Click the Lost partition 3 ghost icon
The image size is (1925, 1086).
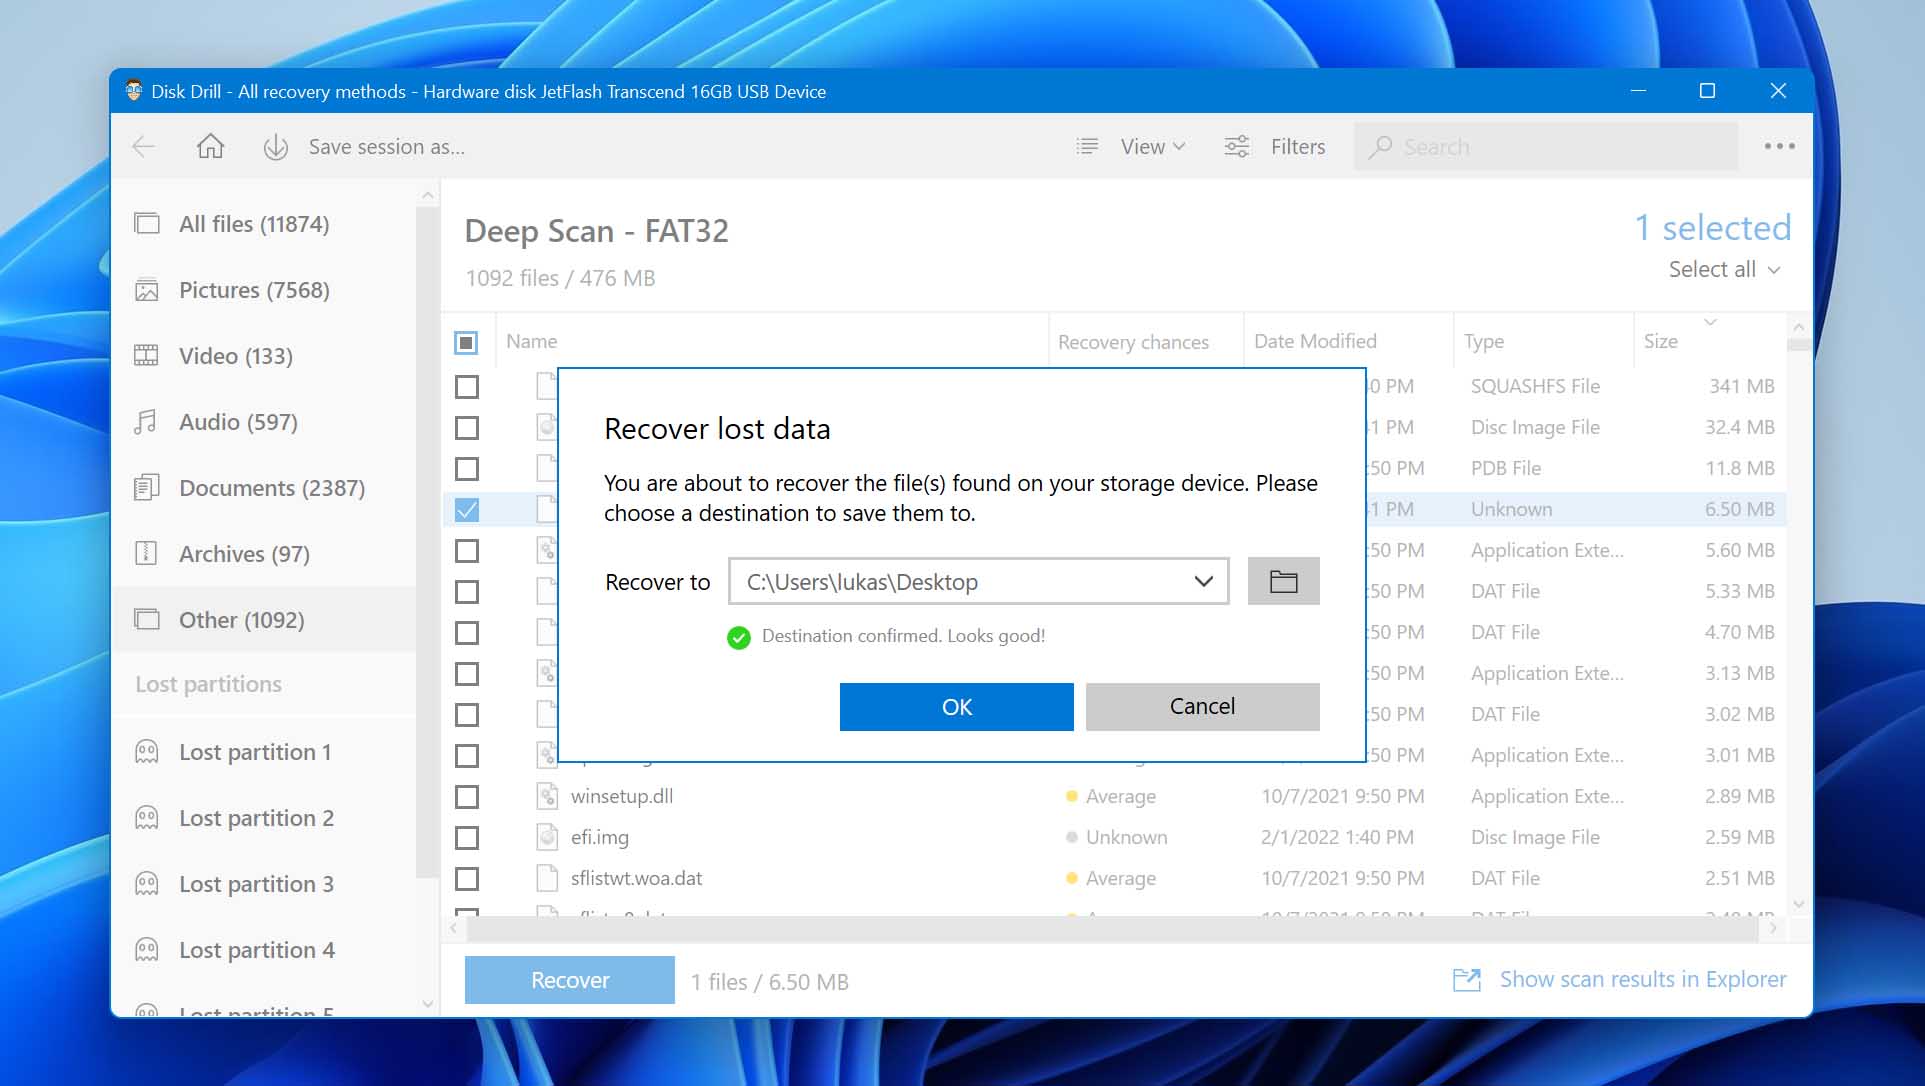tap(147, 884)
